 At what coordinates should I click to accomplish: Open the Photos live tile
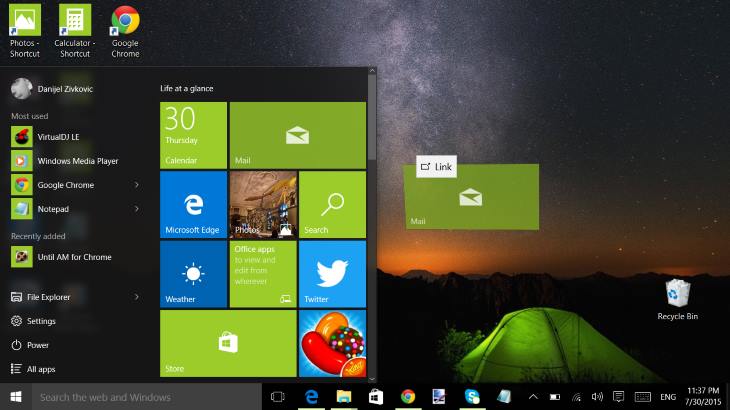coord(263,204)
